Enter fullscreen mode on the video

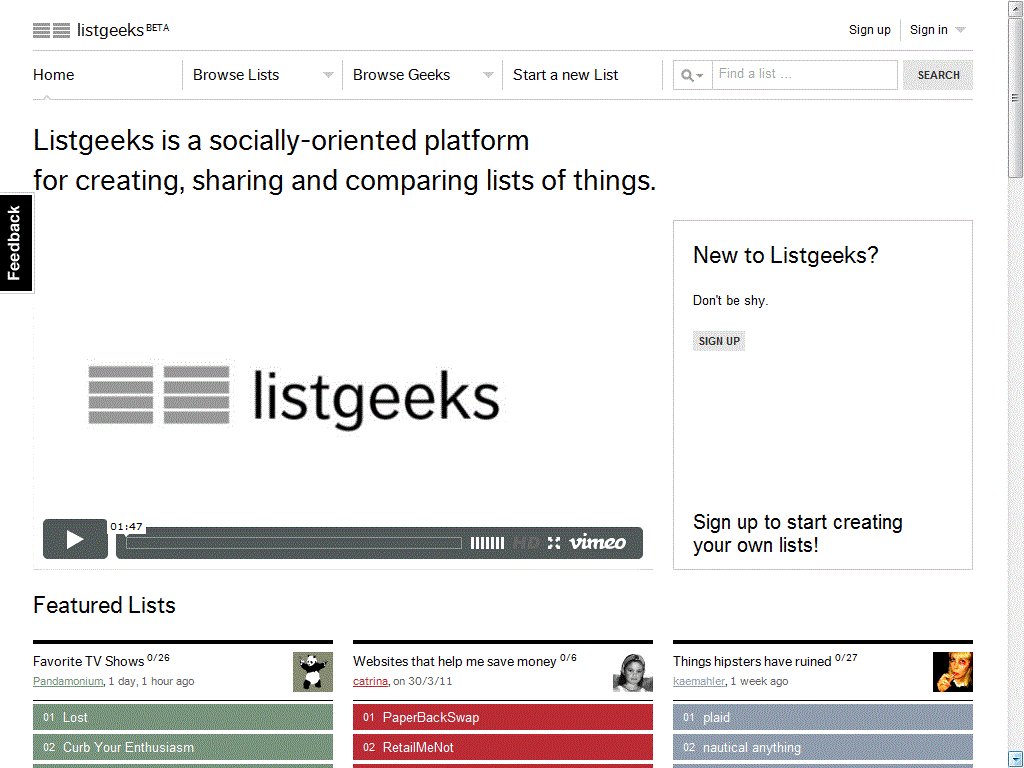coord(554,543)
